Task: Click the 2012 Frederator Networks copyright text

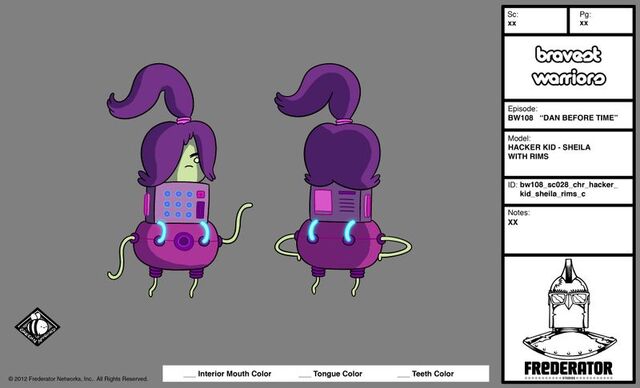Action: pos(78,379)
